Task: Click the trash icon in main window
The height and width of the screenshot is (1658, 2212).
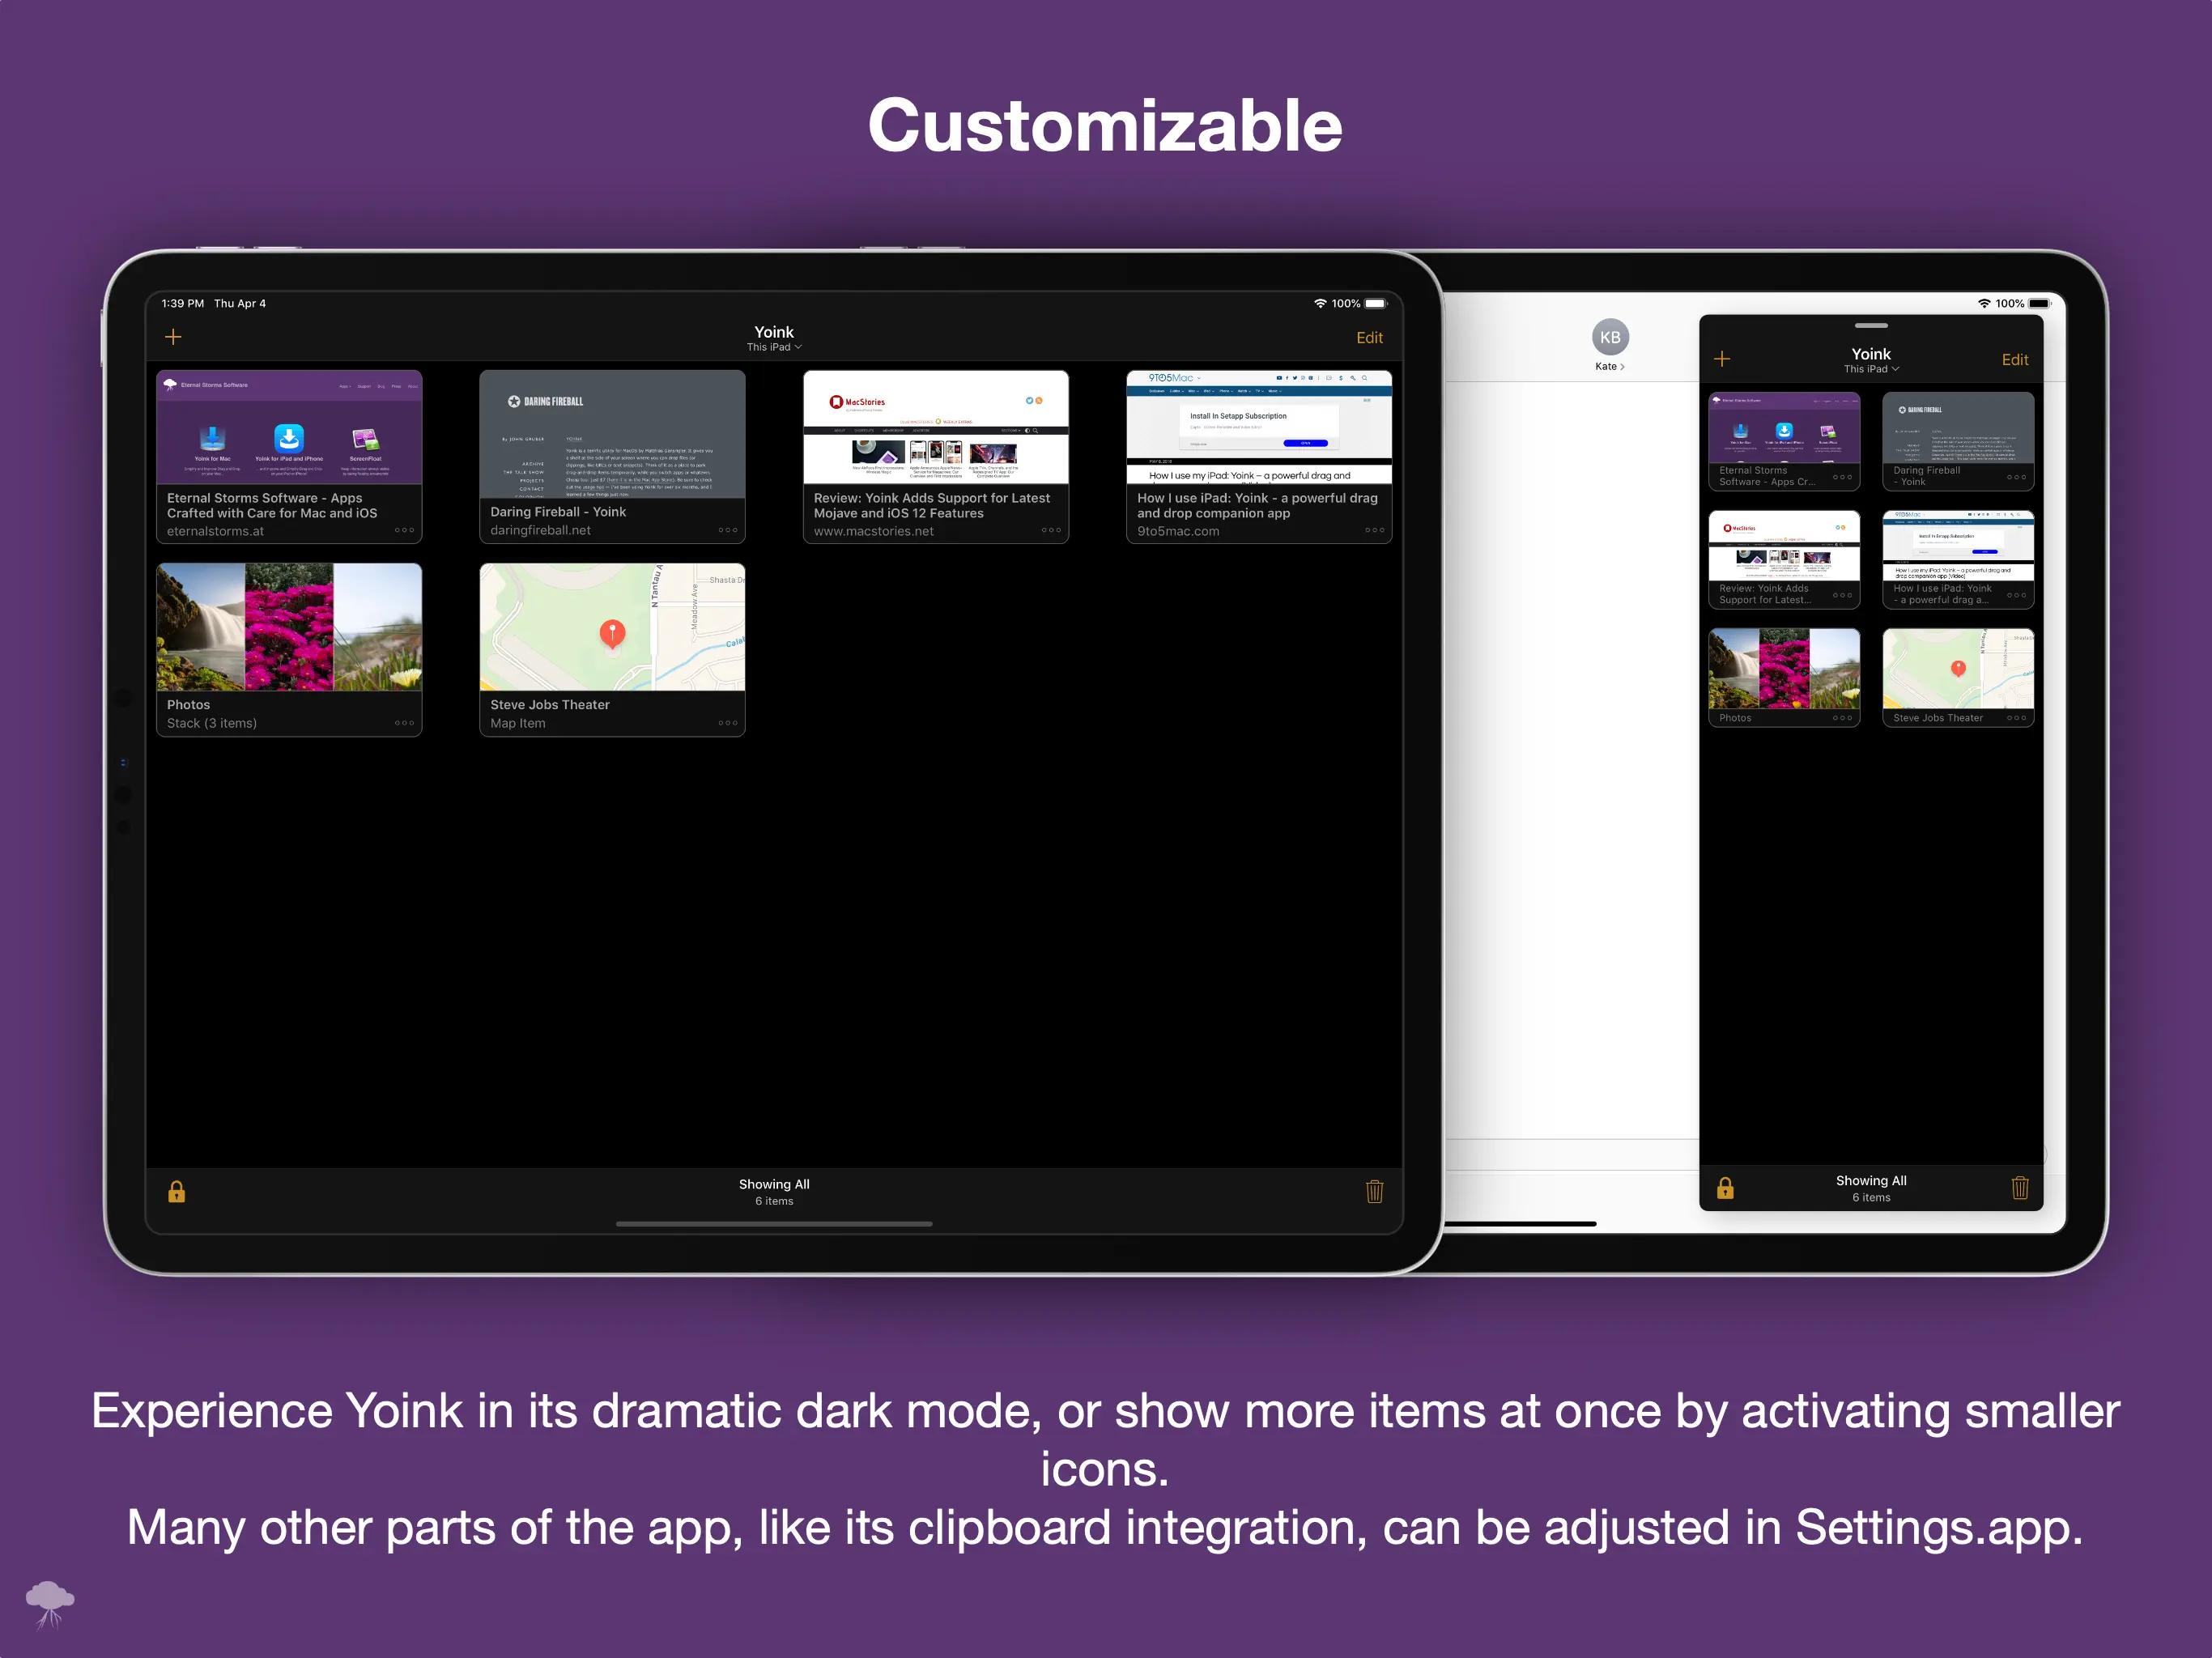Action: [1374, 1191]
